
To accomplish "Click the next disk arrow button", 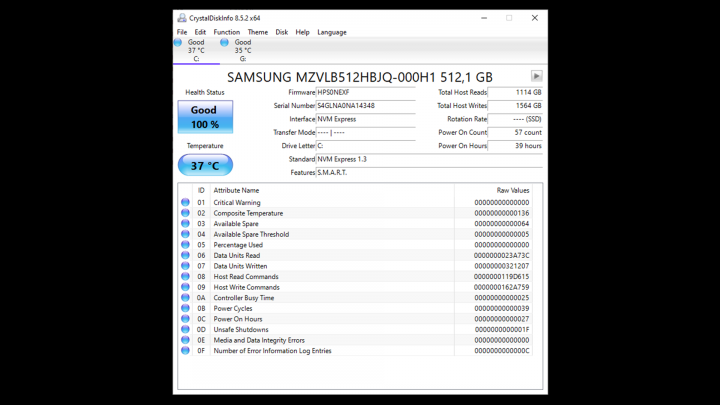I will click(x=536, y=76).
